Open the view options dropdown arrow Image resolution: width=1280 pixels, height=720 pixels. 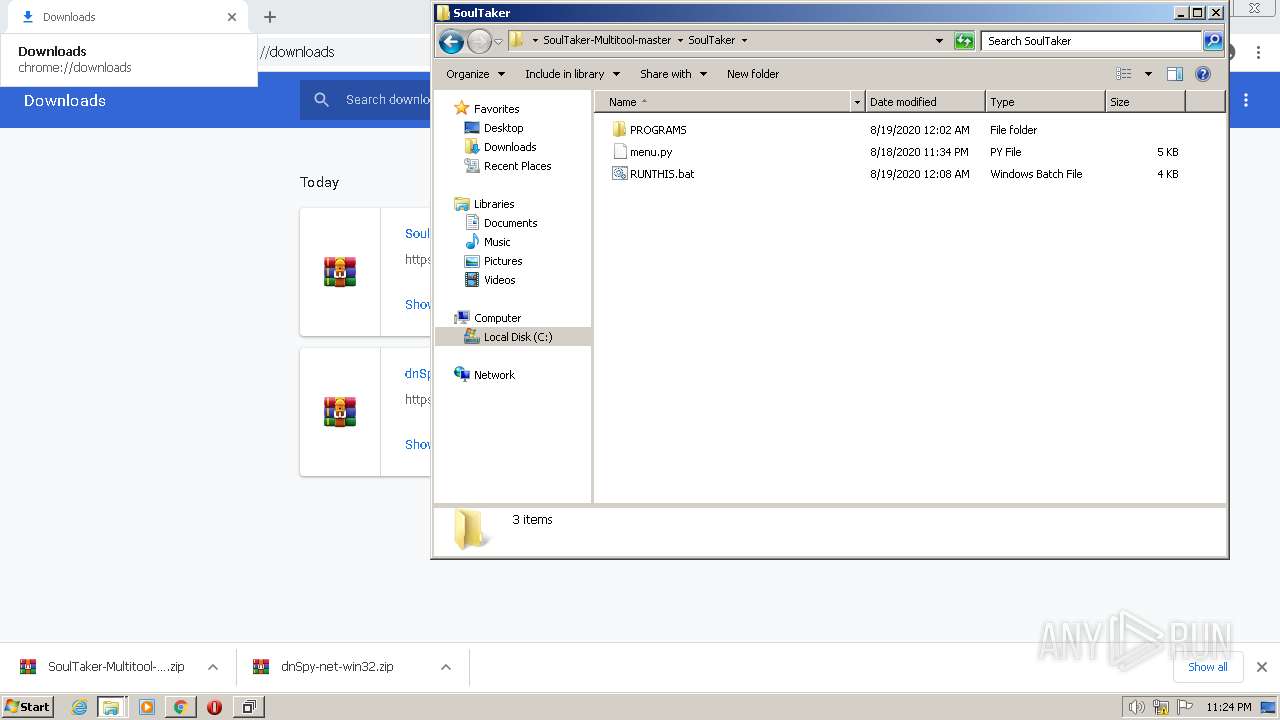1148,74
